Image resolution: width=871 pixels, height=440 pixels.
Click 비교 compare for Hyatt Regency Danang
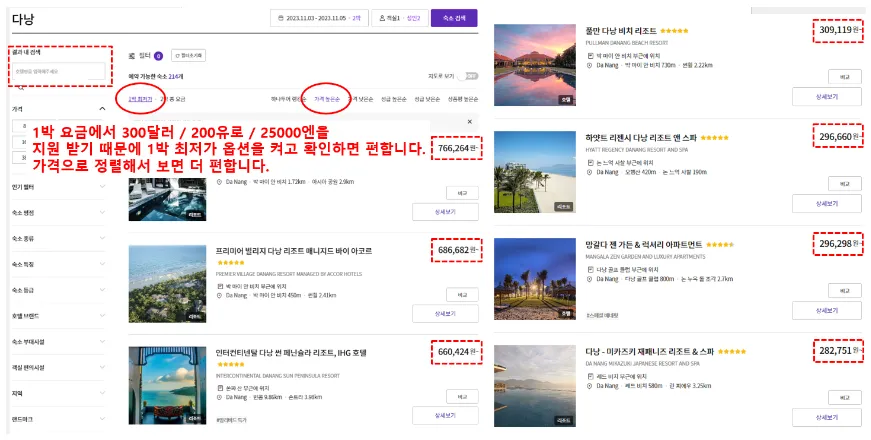click(x=844, y=183)
